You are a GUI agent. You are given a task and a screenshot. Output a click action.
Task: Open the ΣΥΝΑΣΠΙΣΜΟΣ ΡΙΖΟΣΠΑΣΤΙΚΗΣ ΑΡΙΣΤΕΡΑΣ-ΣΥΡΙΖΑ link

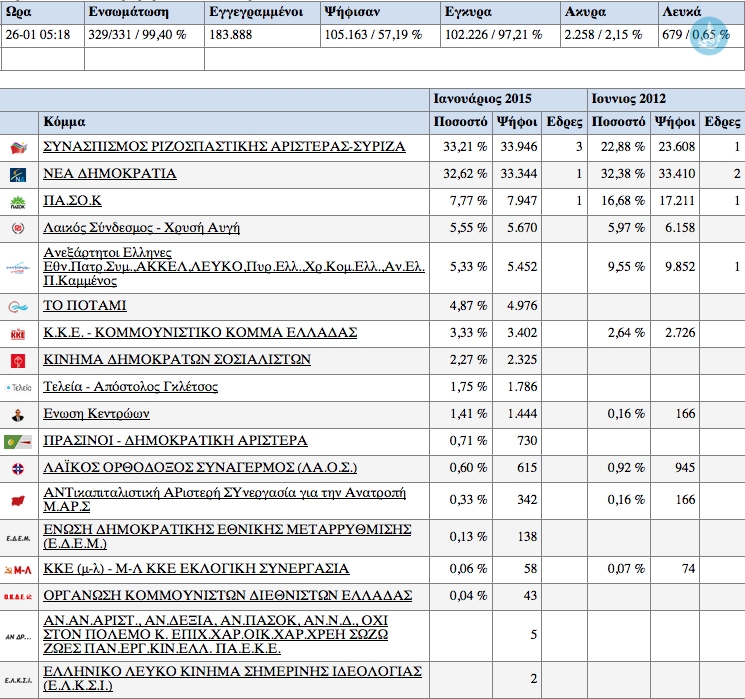(x=224, y=146)
